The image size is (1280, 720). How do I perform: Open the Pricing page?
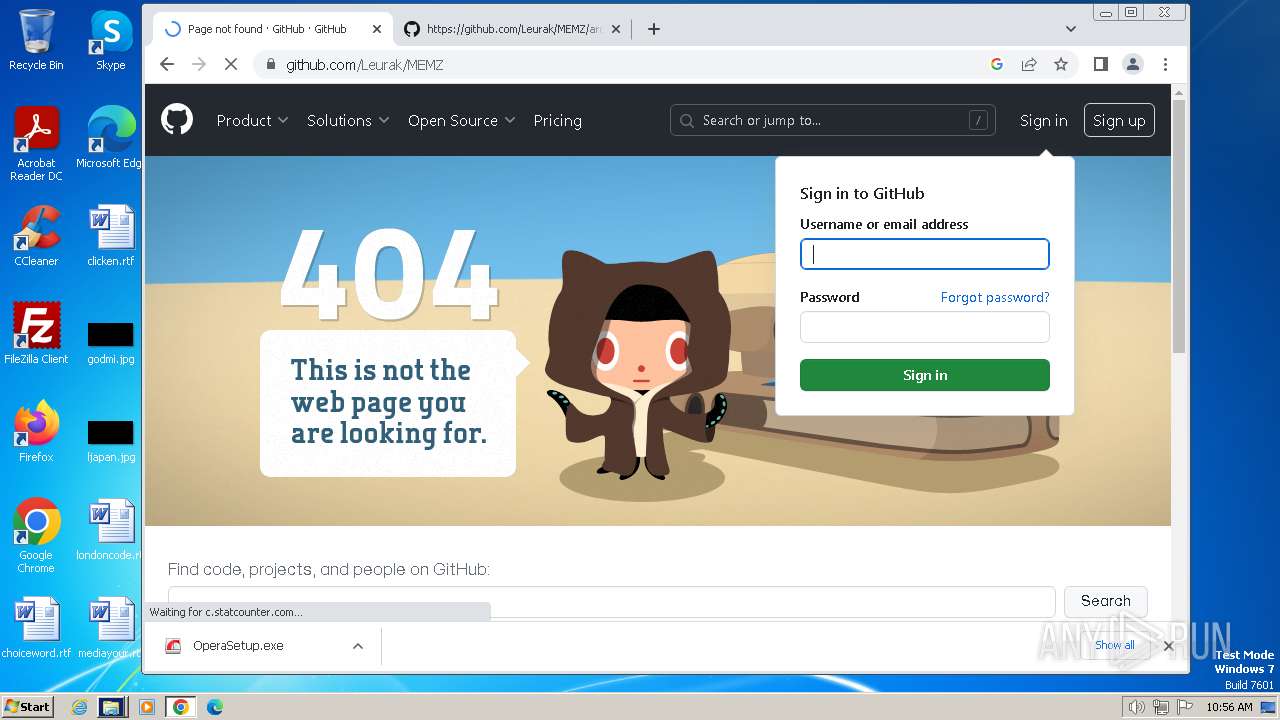557,120
